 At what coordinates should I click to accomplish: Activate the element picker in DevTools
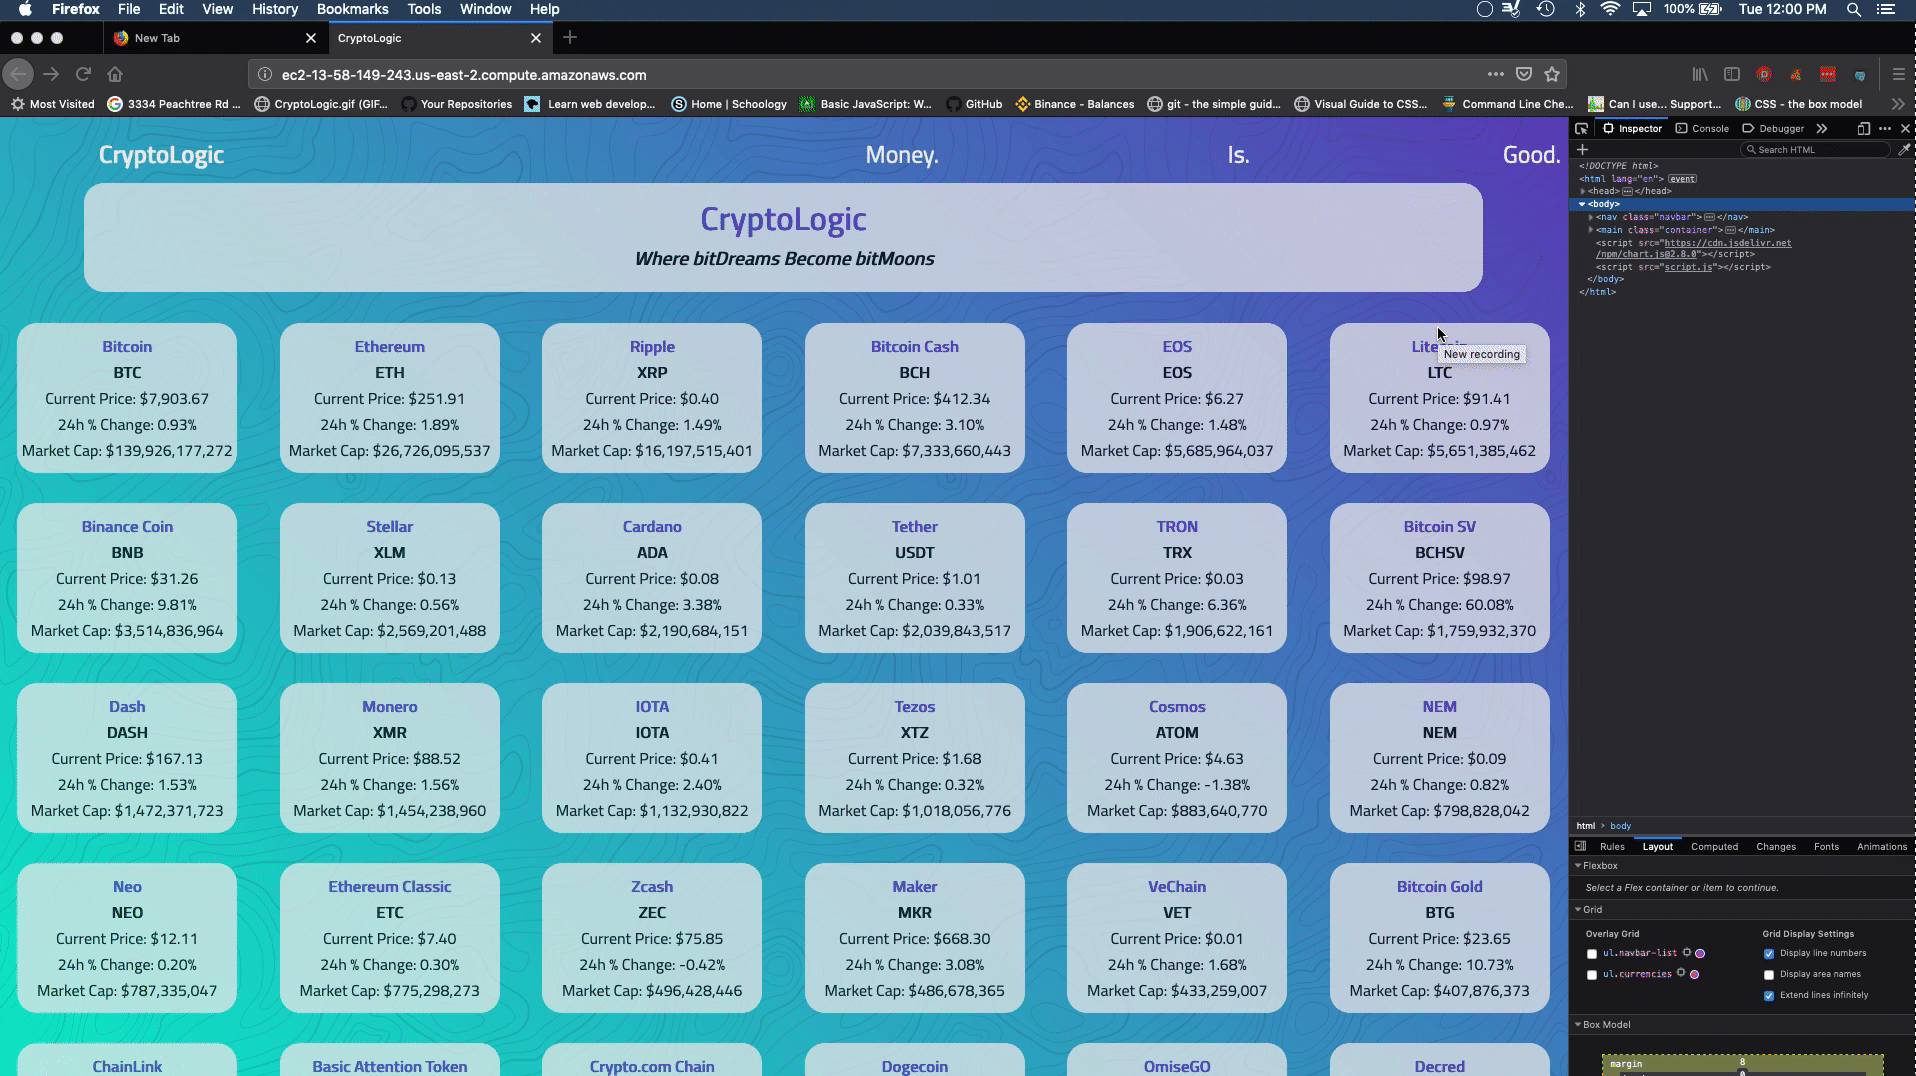[1581, 129]
